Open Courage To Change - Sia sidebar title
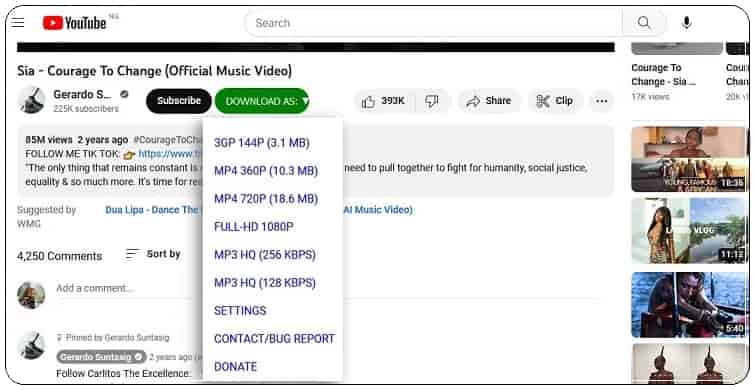755x390 pixels. pyautogui.click(x=663, y=75)
